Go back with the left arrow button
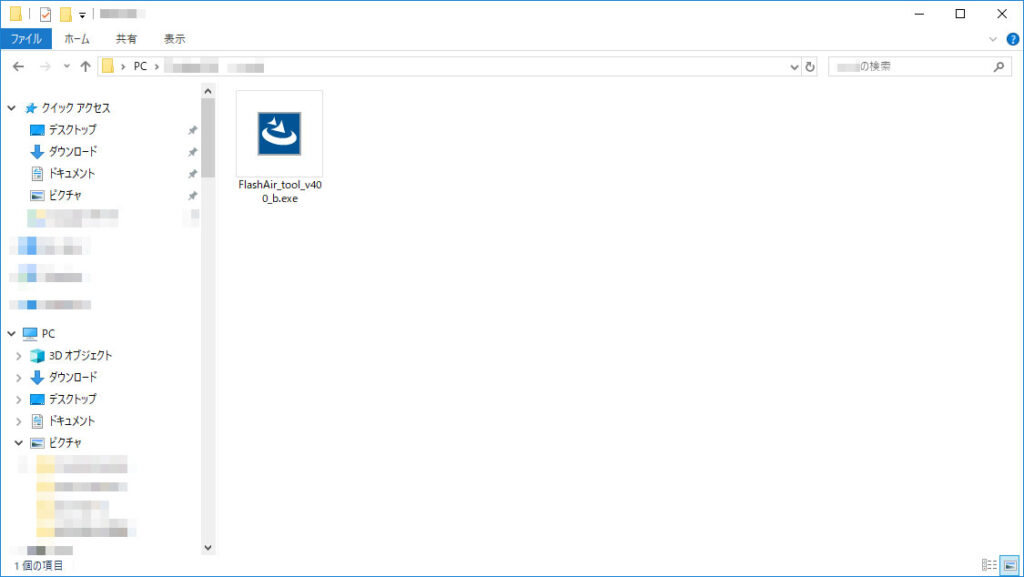Viewport: 1024px width, 577px height. (18, 67)
